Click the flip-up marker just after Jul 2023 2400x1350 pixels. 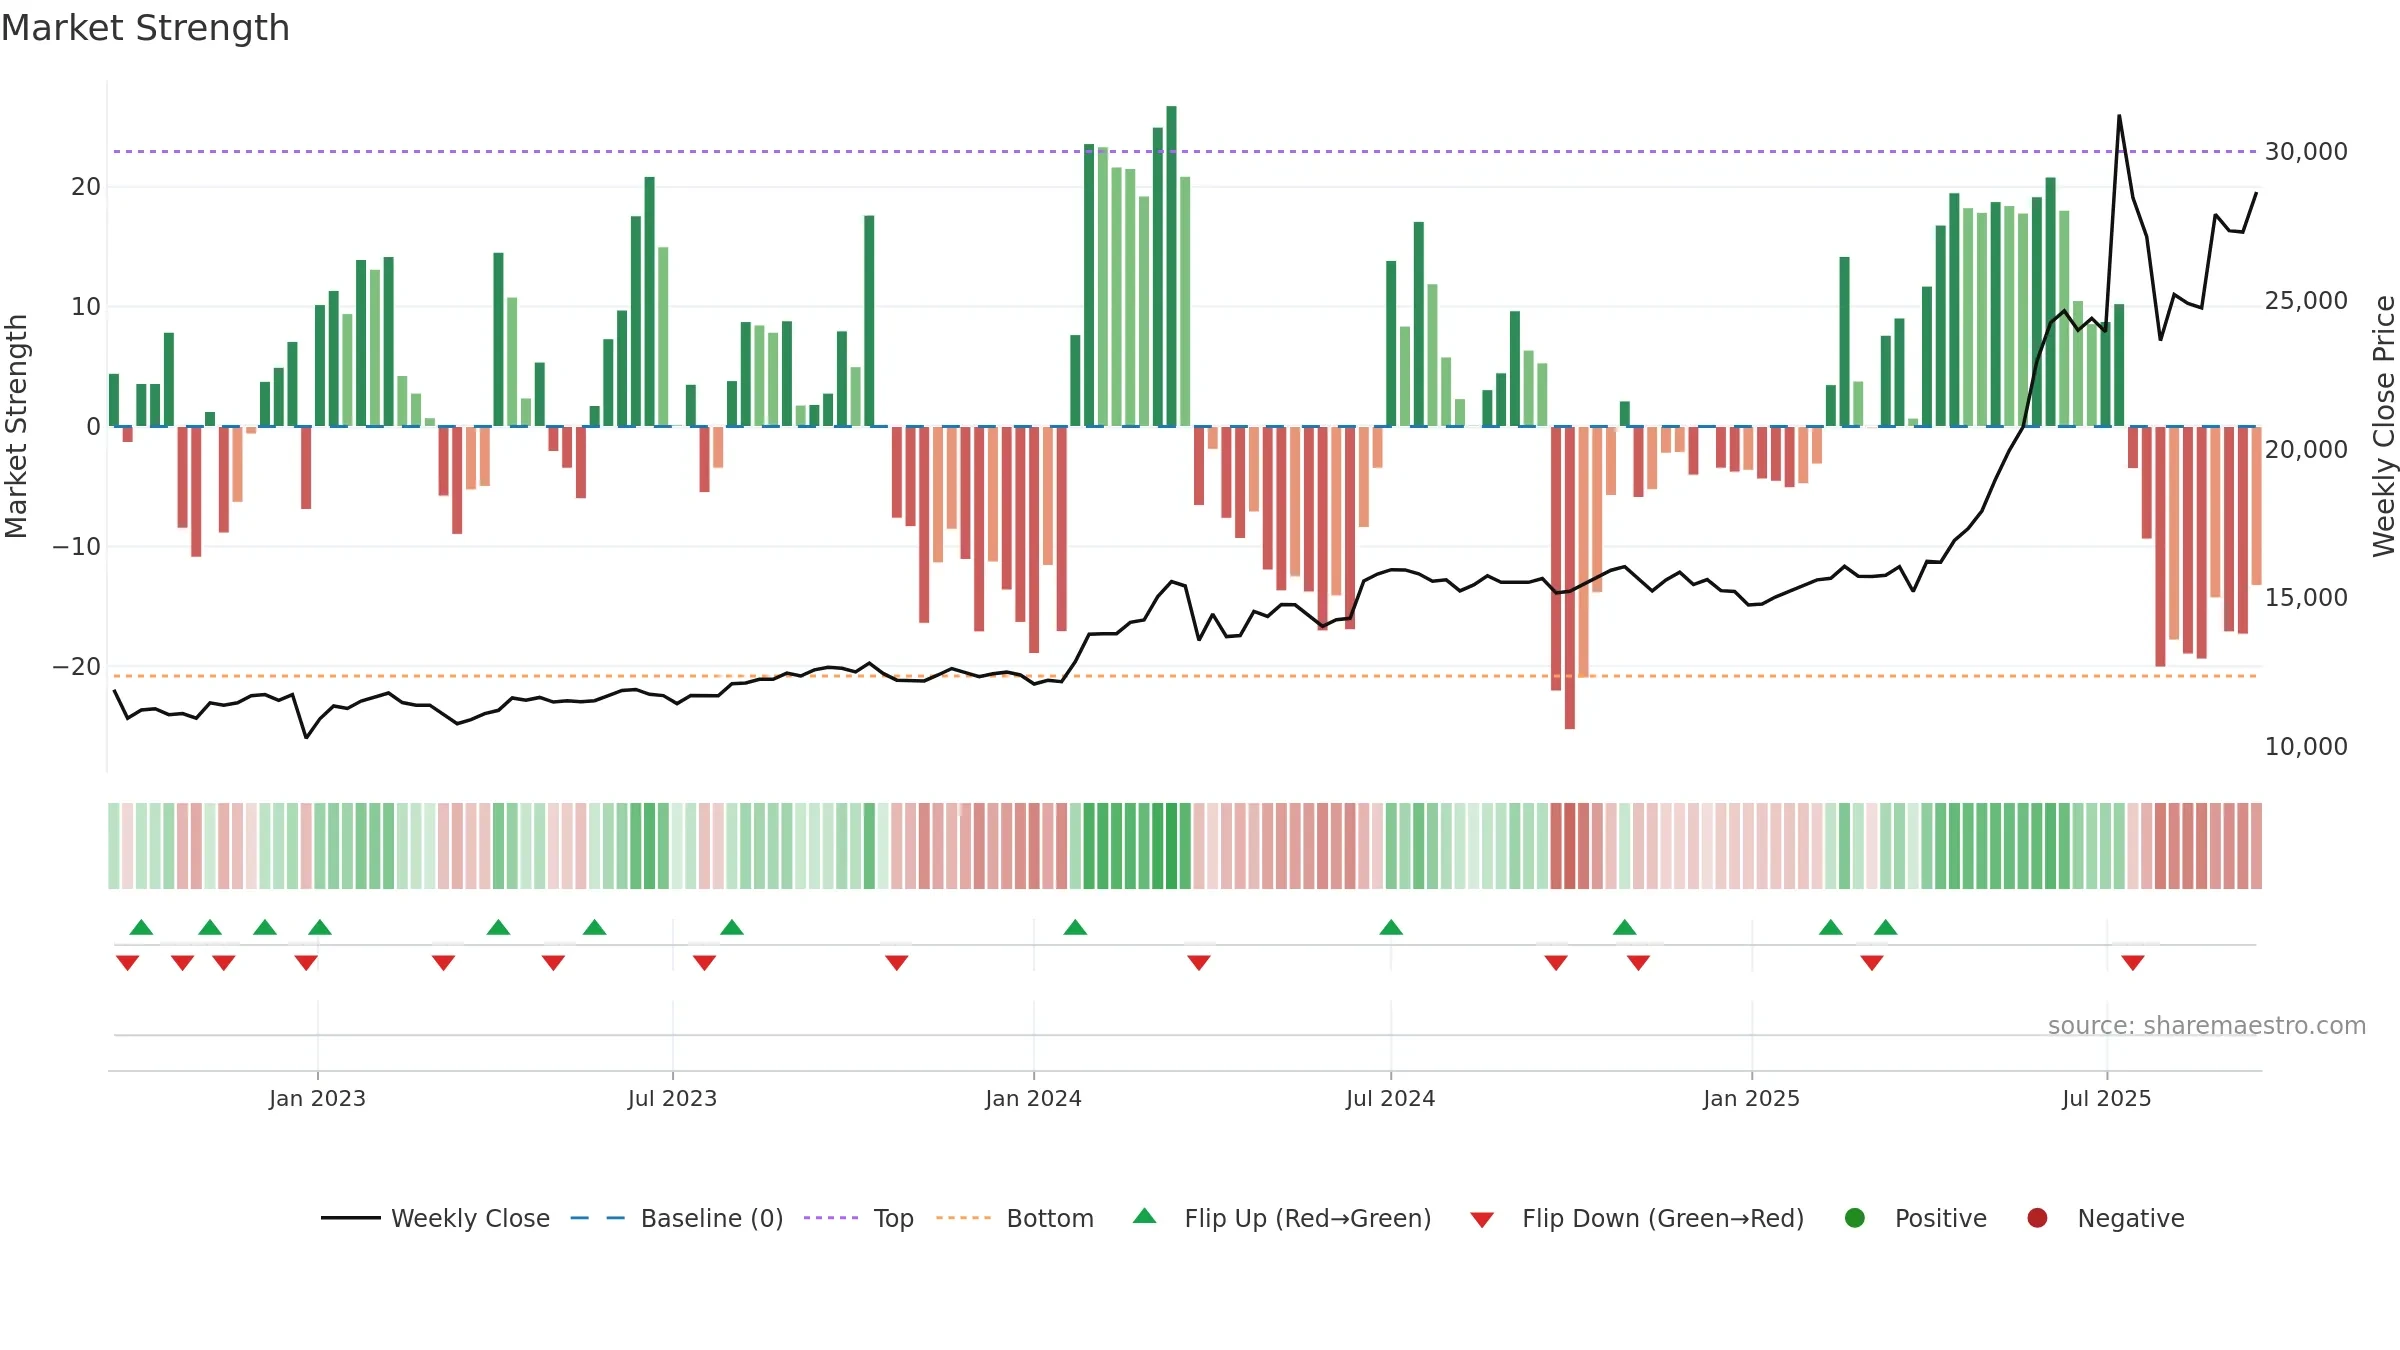click(x=732, y=927)
